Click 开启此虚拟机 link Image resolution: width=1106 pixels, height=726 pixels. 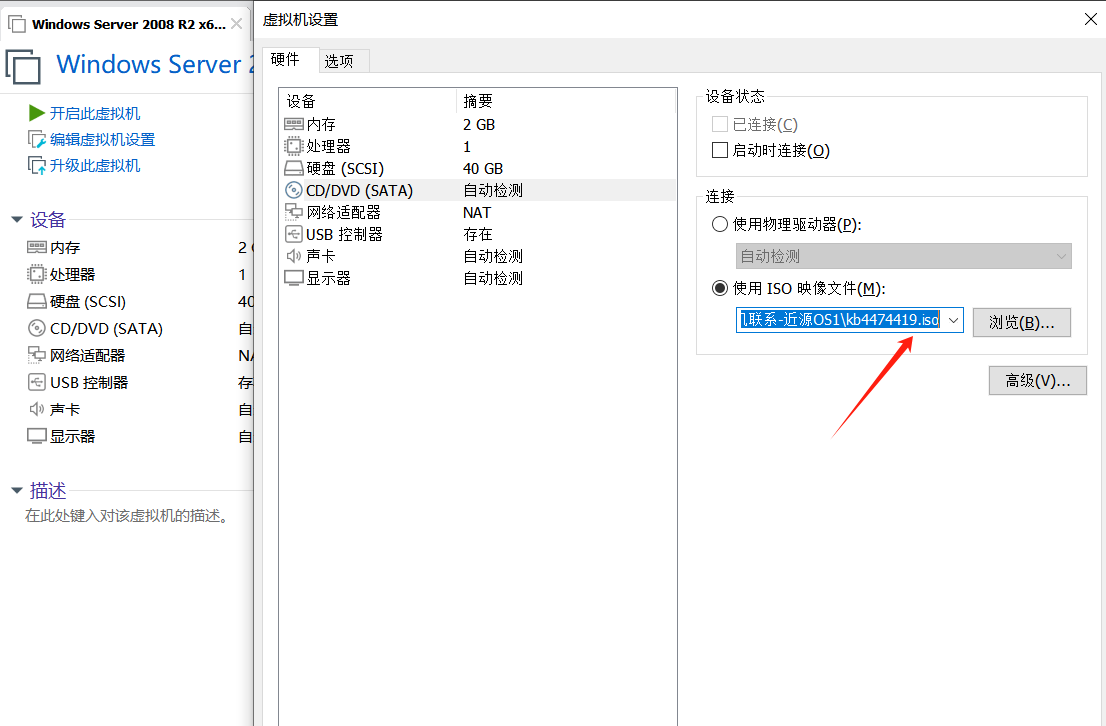(95, 113)
